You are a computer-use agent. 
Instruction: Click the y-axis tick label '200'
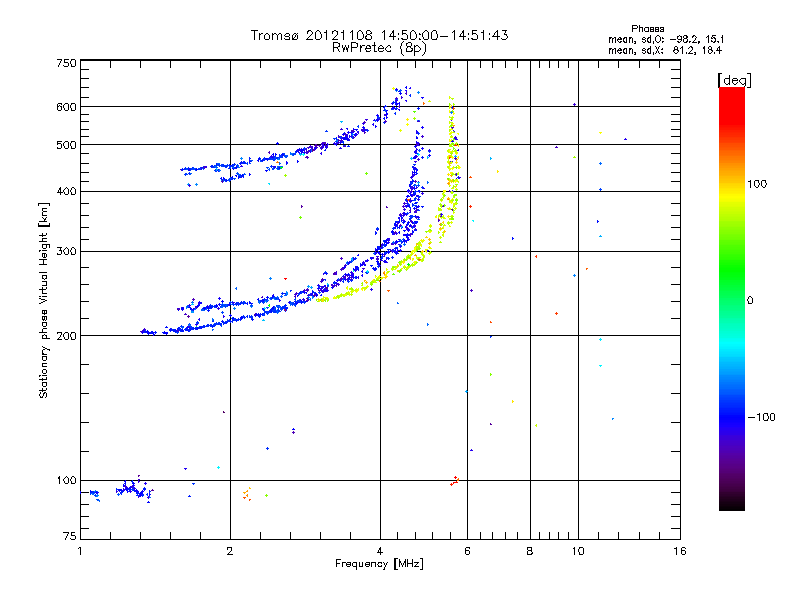66,336
